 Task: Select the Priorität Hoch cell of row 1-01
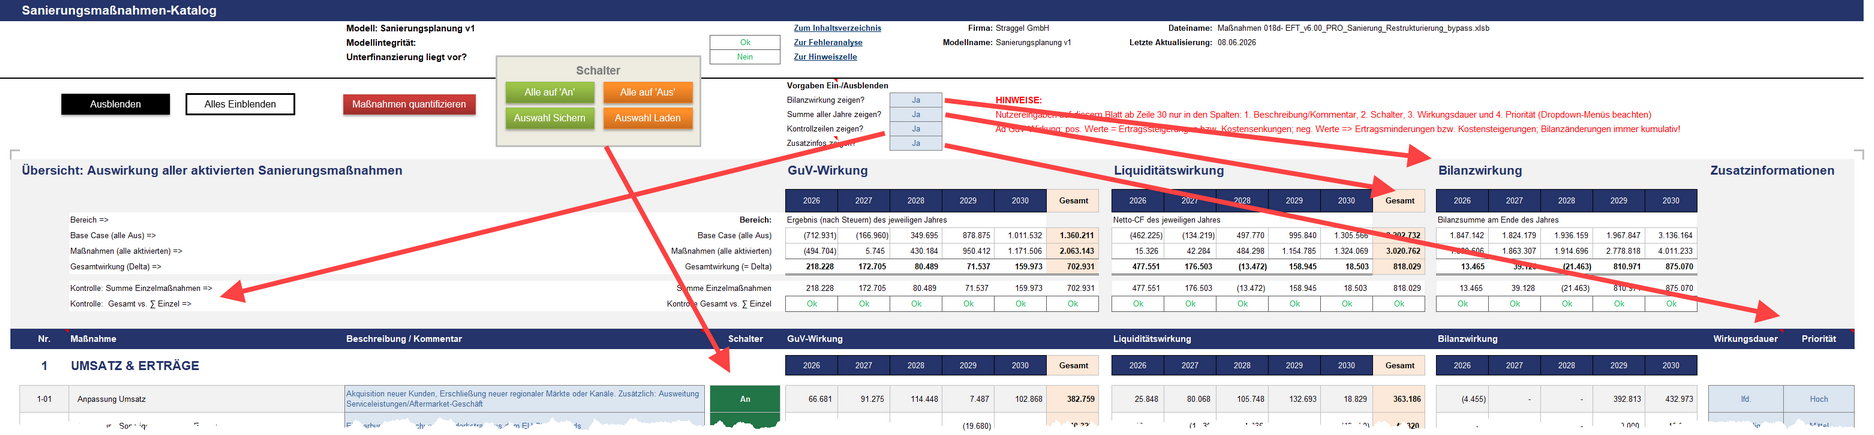tap(1819, 399)
